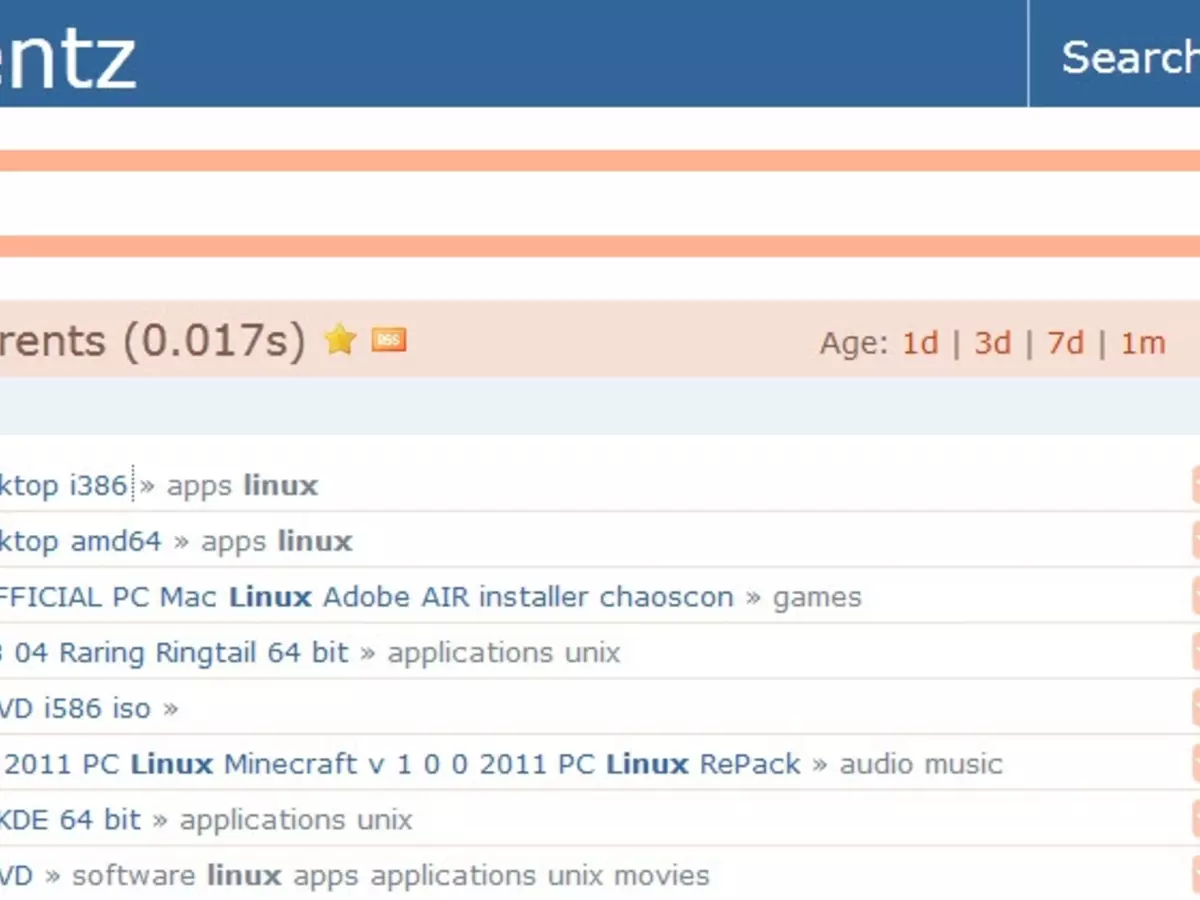This screenshot has width=1200, height=900.
Task: Click the orange badge icon on the Minecraft row
Action: click(1195, 764)
